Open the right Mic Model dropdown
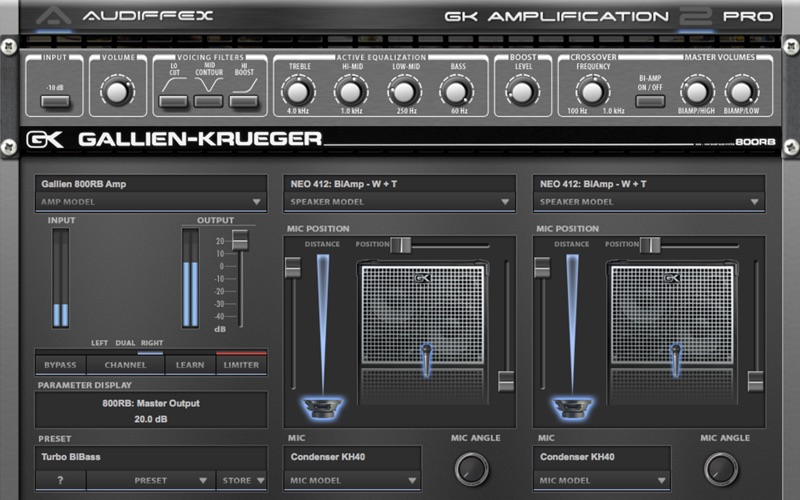This screenshot has height=500, width=800. point(602,481)
